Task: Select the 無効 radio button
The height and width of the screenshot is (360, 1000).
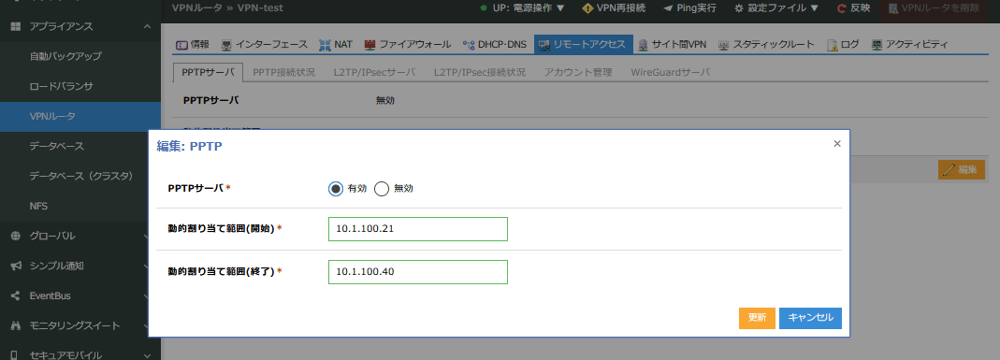Action: coord(381,189)
